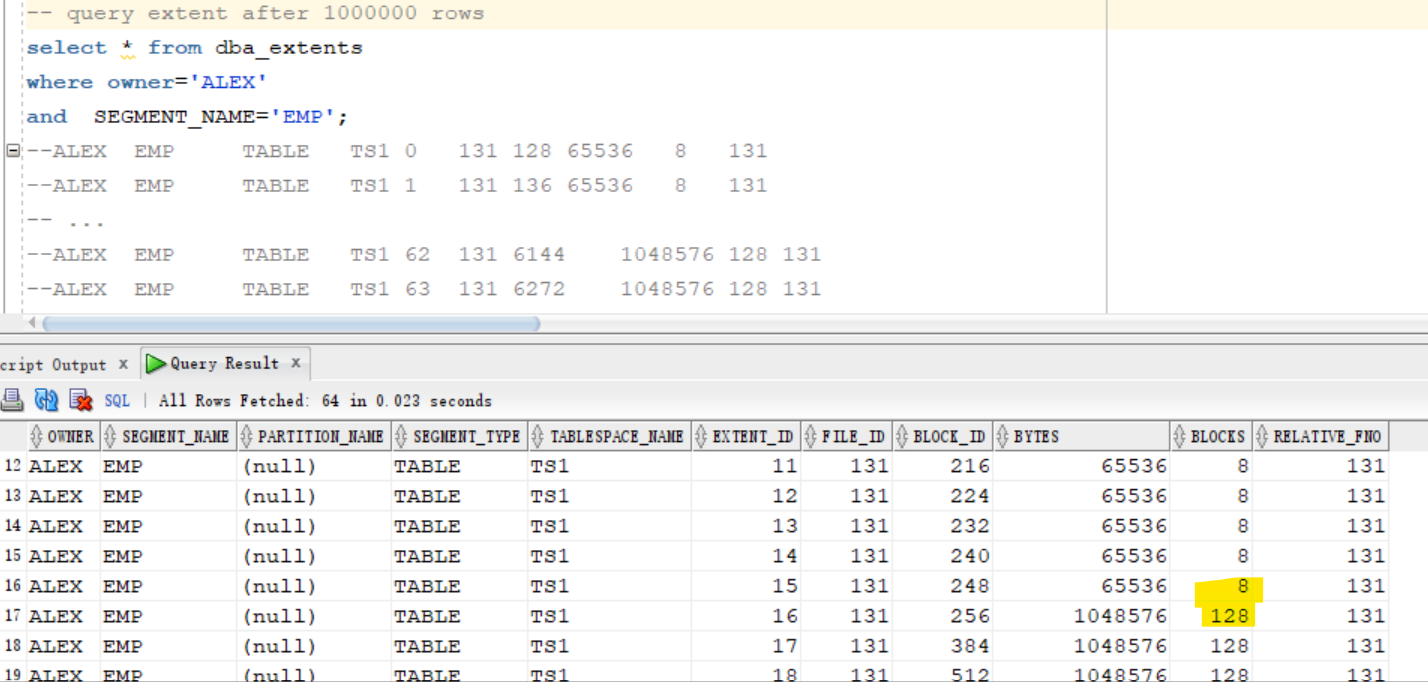Select row number 18 in result grid
This screenshot has height=682, width=1428.
13,646
